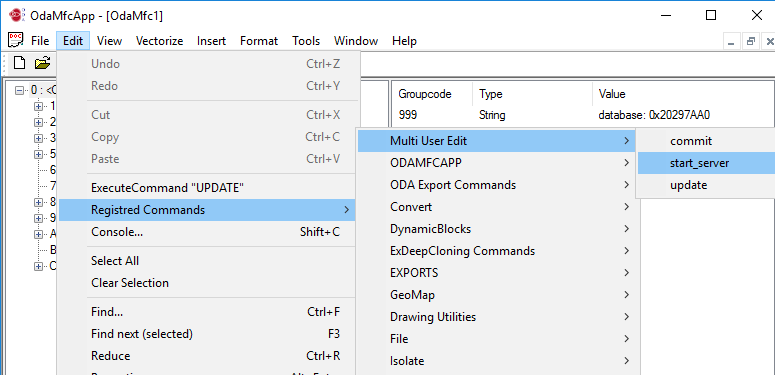Collapse the root tree node 0
775x375 pixels.
coord(20,90)
